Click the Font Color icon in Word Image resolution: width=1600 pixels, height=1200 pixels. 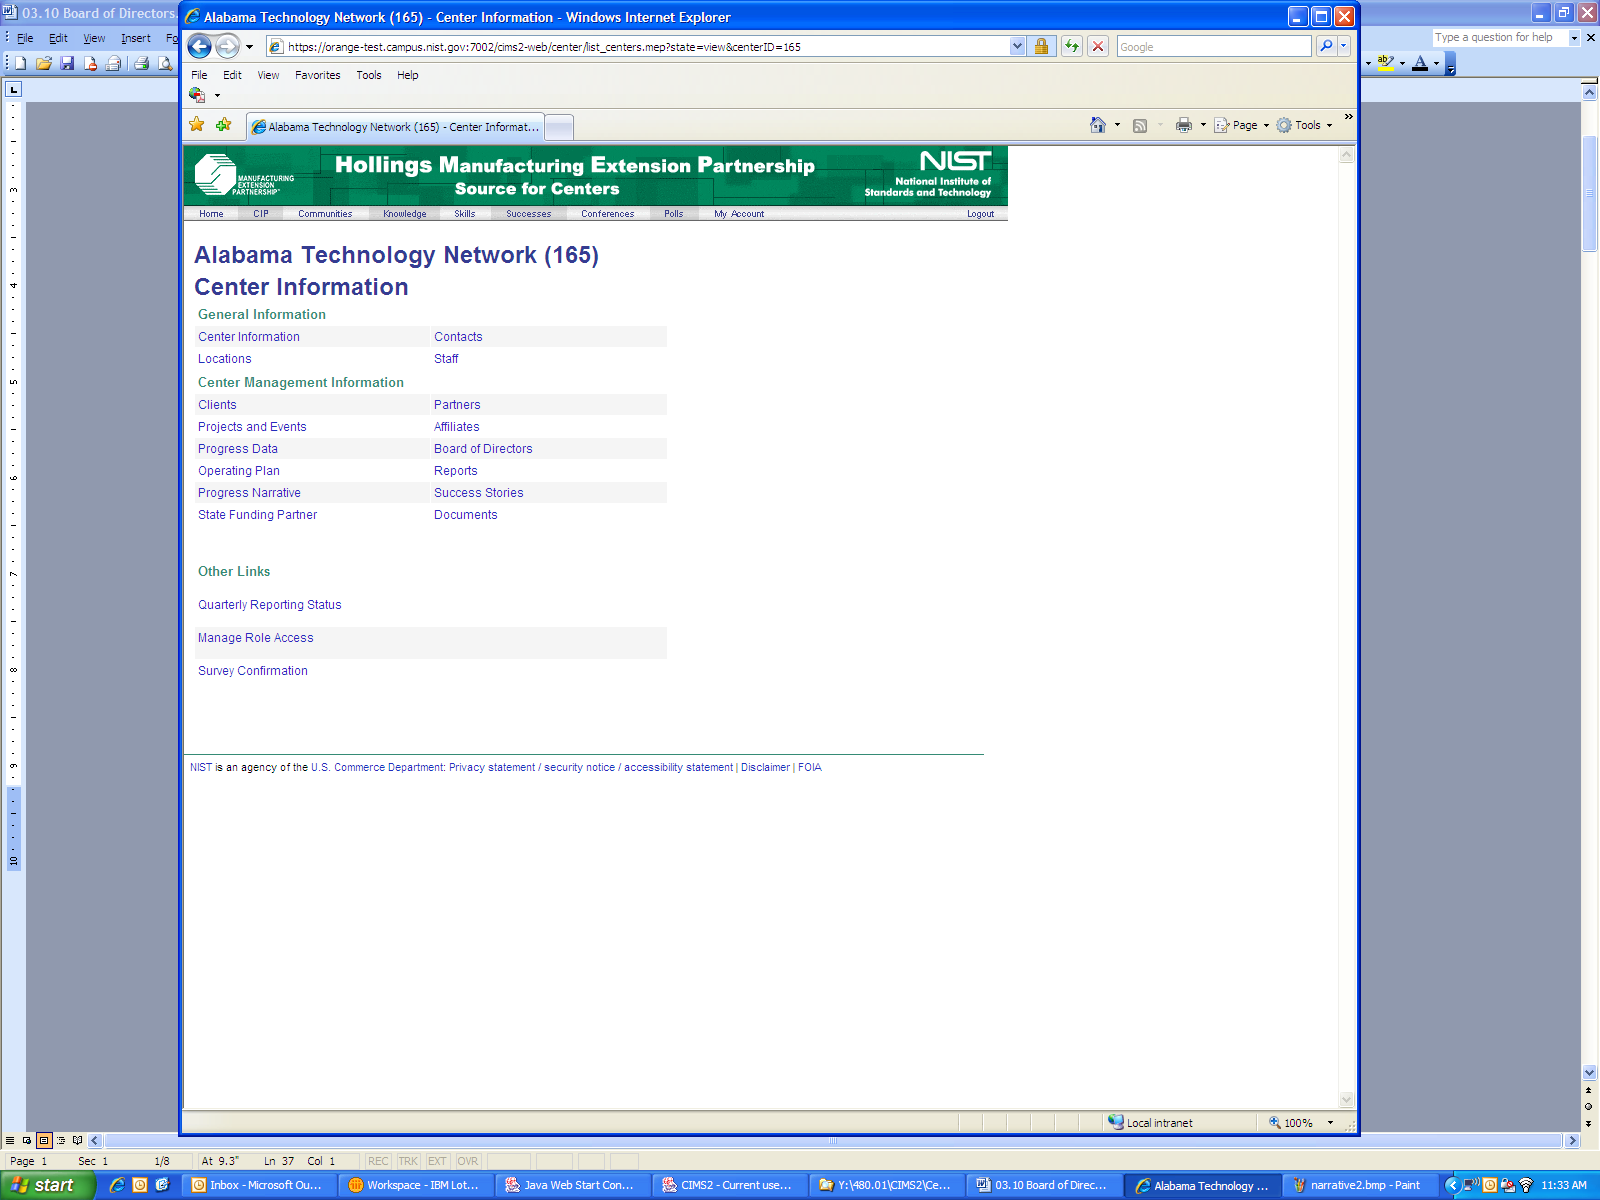click(1420, 63)
